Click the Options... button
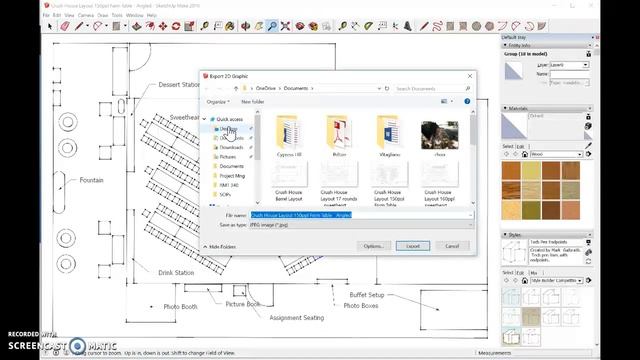640x360 pixels. 373,246
